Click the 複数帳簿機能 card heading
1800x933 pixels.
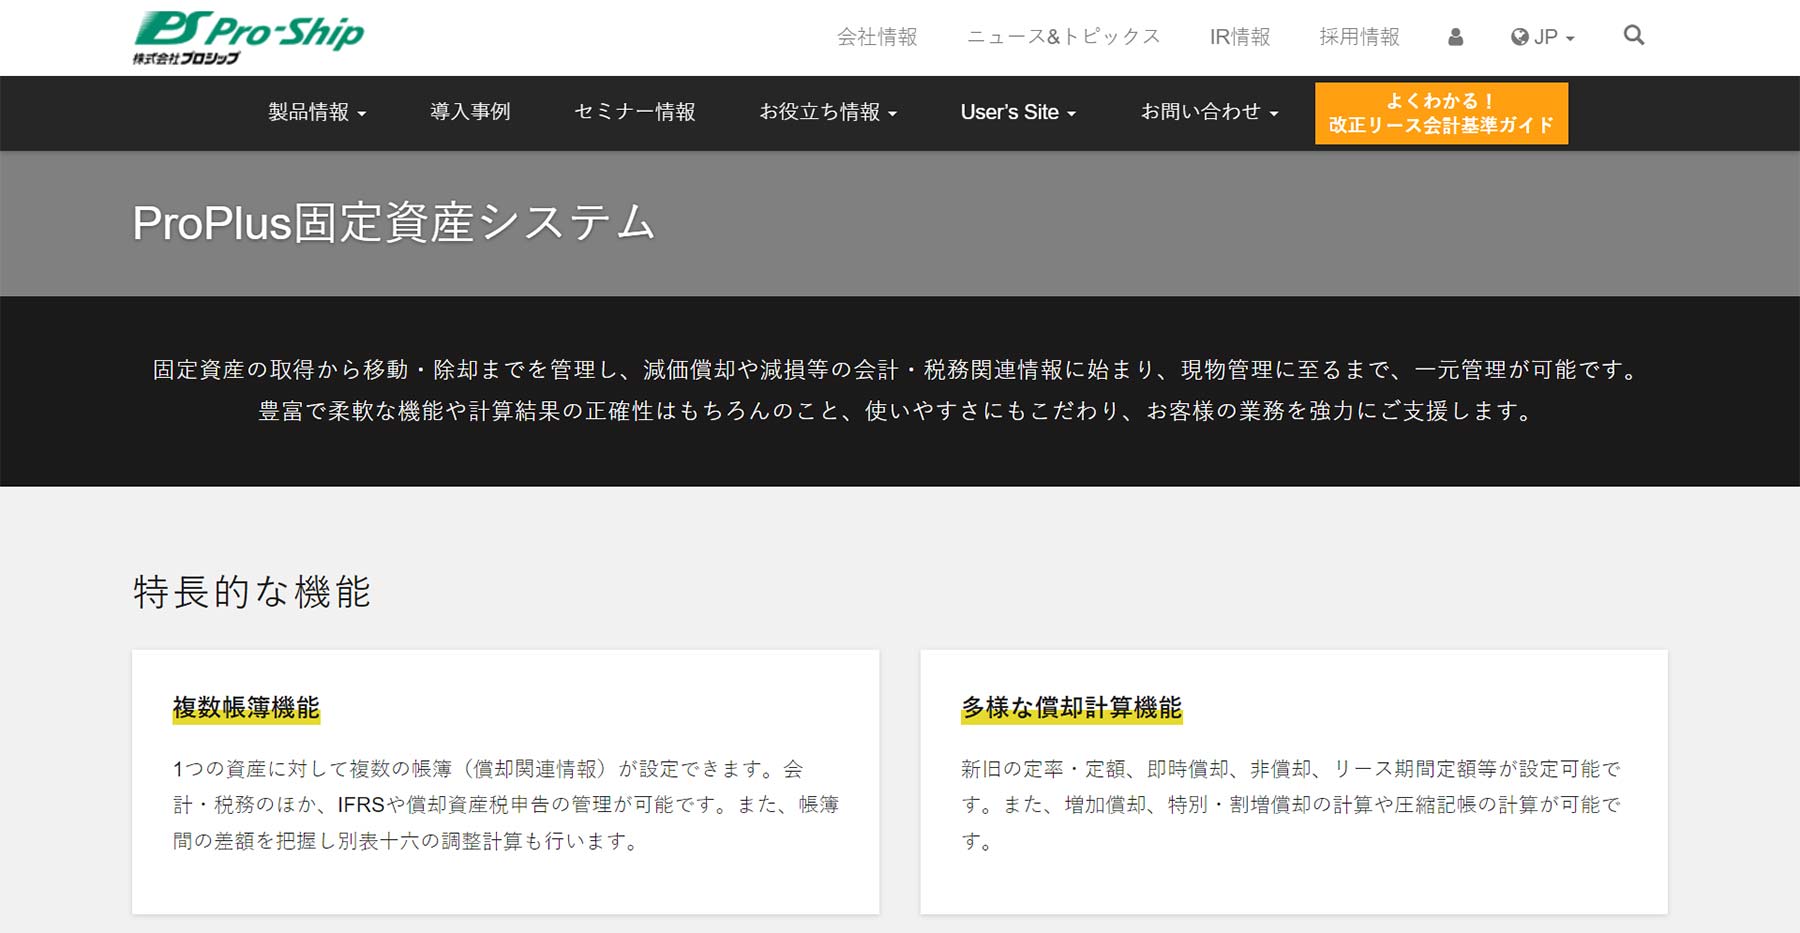pos(246,708)
